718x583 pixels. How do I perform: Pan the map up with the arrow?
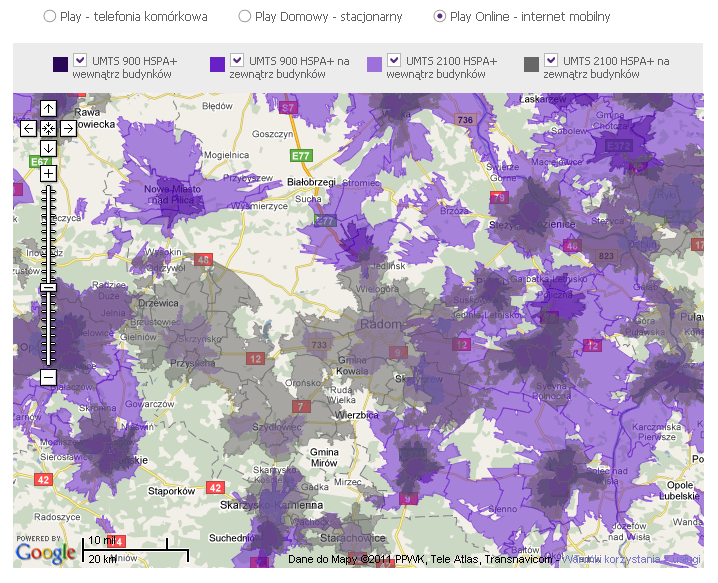48,109
